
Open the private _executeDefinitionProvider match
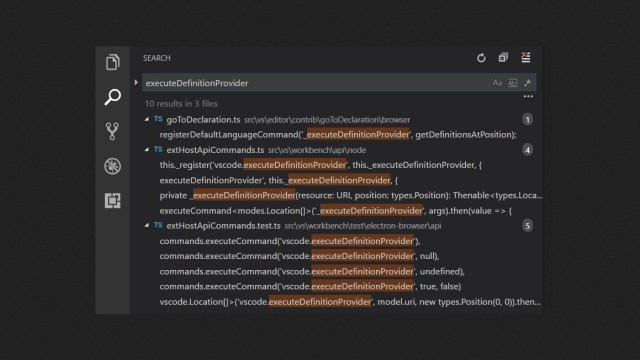coord(351,195)
